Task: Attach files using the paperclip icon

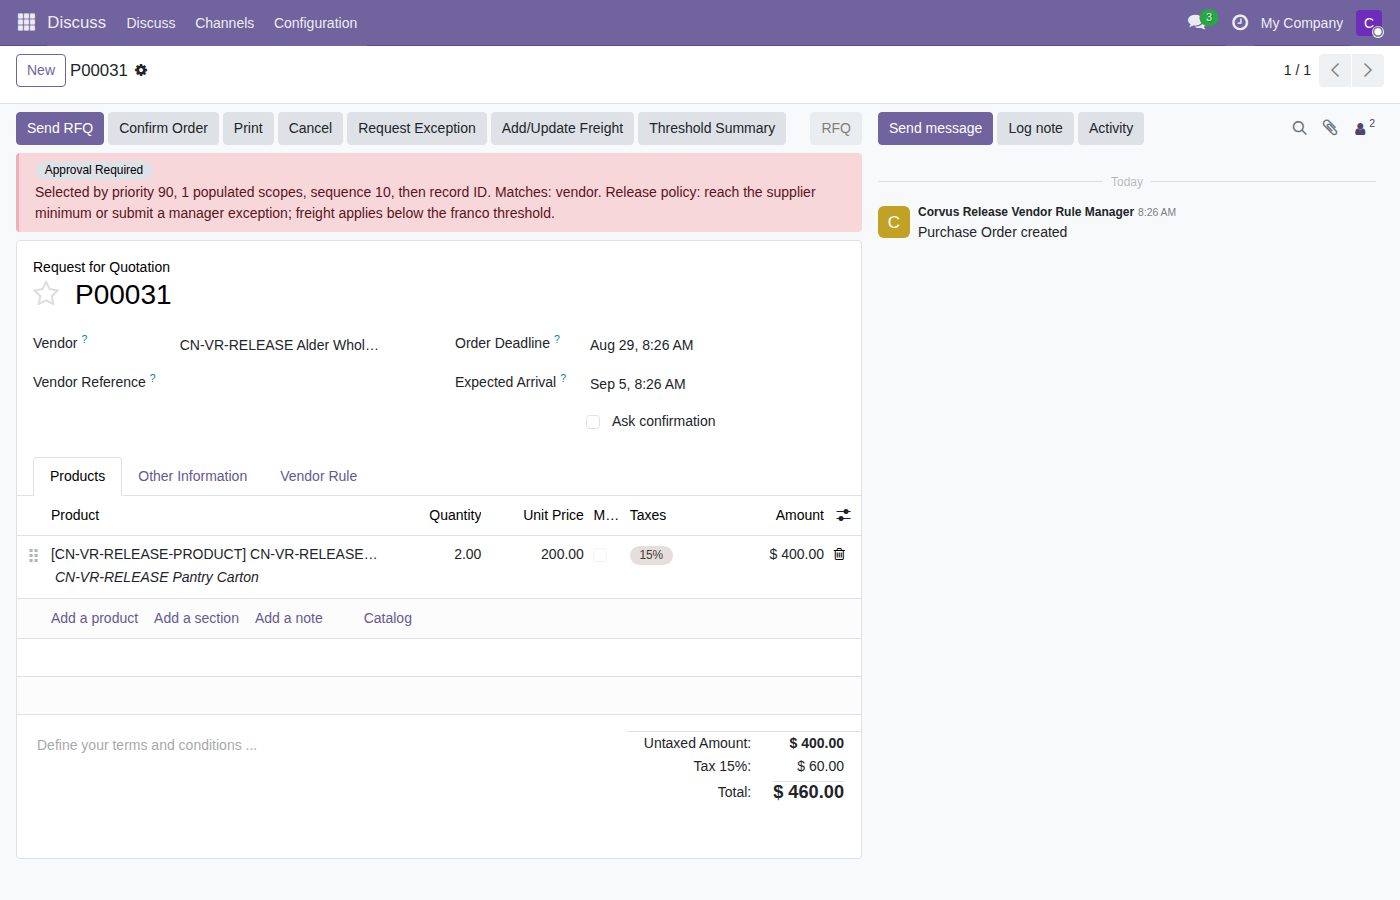Action: (1330, 128)
